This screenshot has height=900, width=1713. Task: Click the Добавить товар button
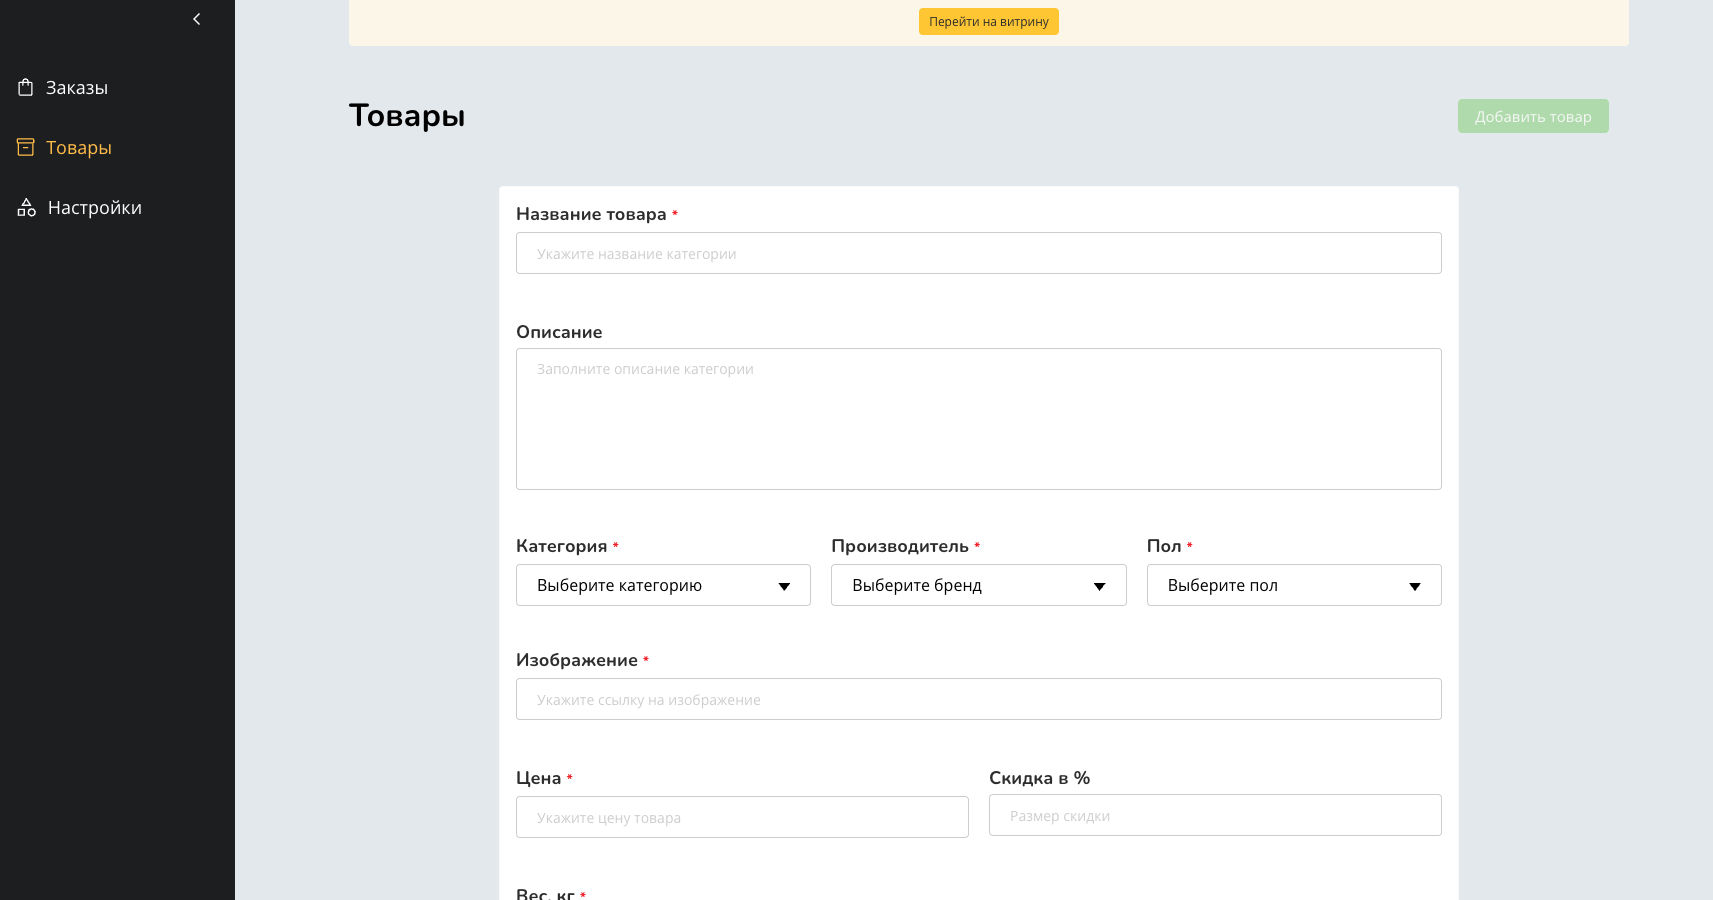tap(1532, 116)
